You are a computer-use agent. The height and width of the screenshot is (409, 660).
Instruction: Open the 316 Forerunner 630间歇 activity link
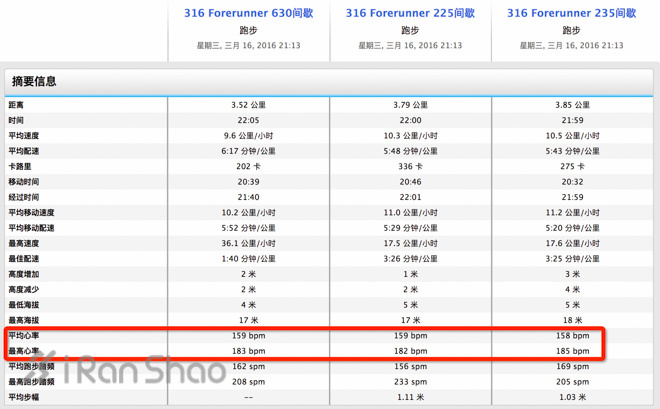tap(248, 13)
